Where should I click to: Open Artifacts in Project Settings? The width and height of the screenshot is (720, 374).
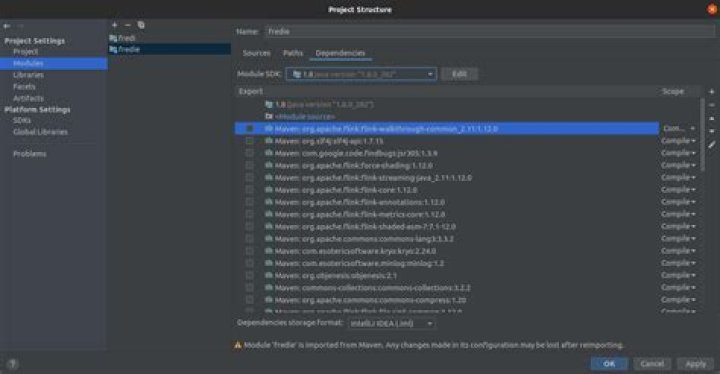pyautogui.click(x=28, y=98)
